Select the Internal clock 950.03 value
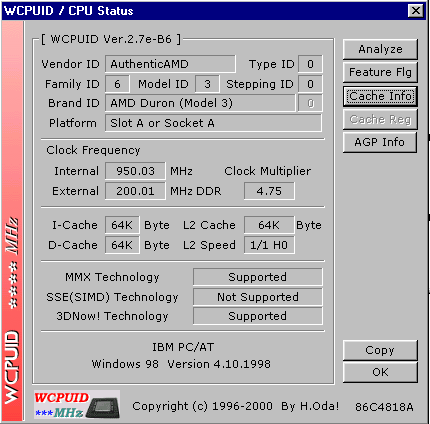This screenshot has width=430, height=424. pyautogui.click(x=135, y=171)
